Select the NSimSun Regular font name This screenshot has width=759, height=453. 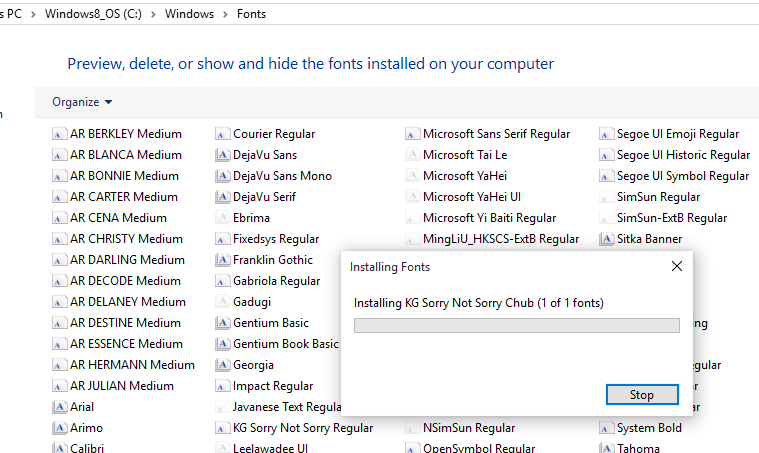tap(469, 428)
